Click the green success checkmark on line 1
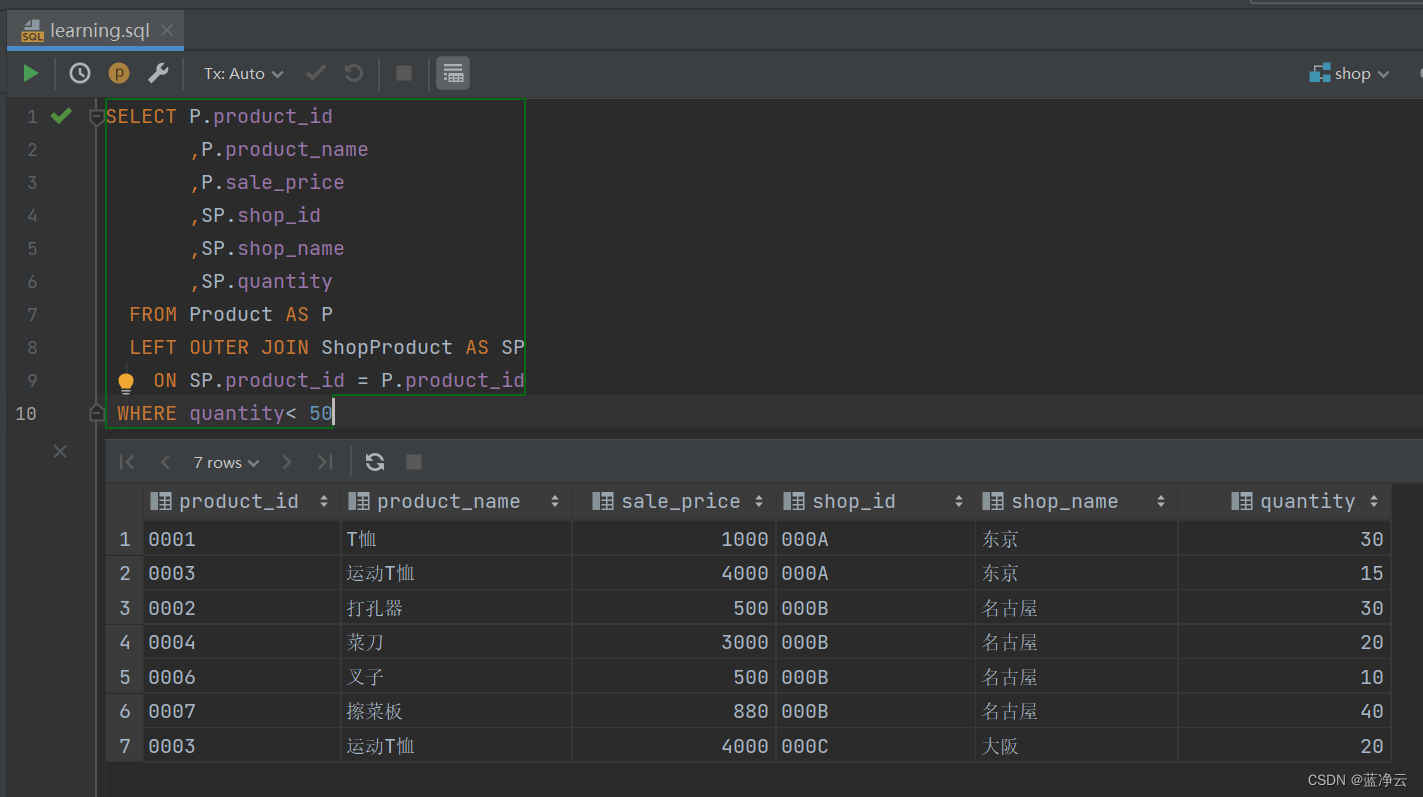 pyautogui.click(x=61, y=116)
